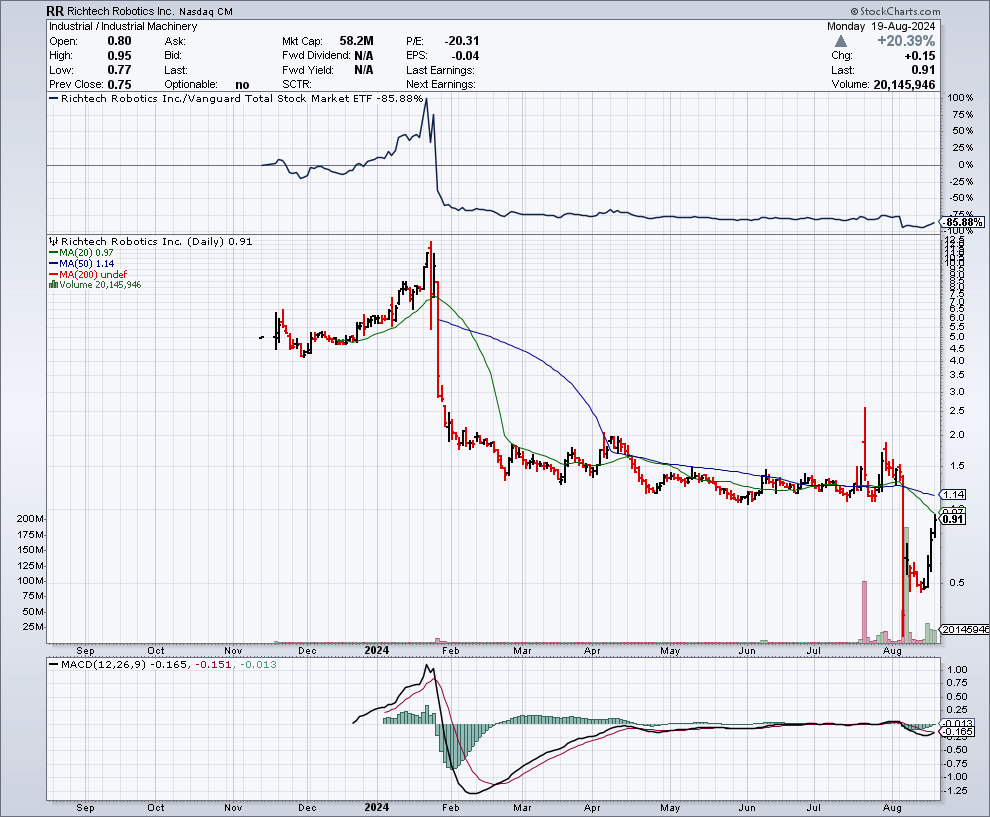
Task: Click the 2024 label on the bottom axis
Action: tap(377, 806)
